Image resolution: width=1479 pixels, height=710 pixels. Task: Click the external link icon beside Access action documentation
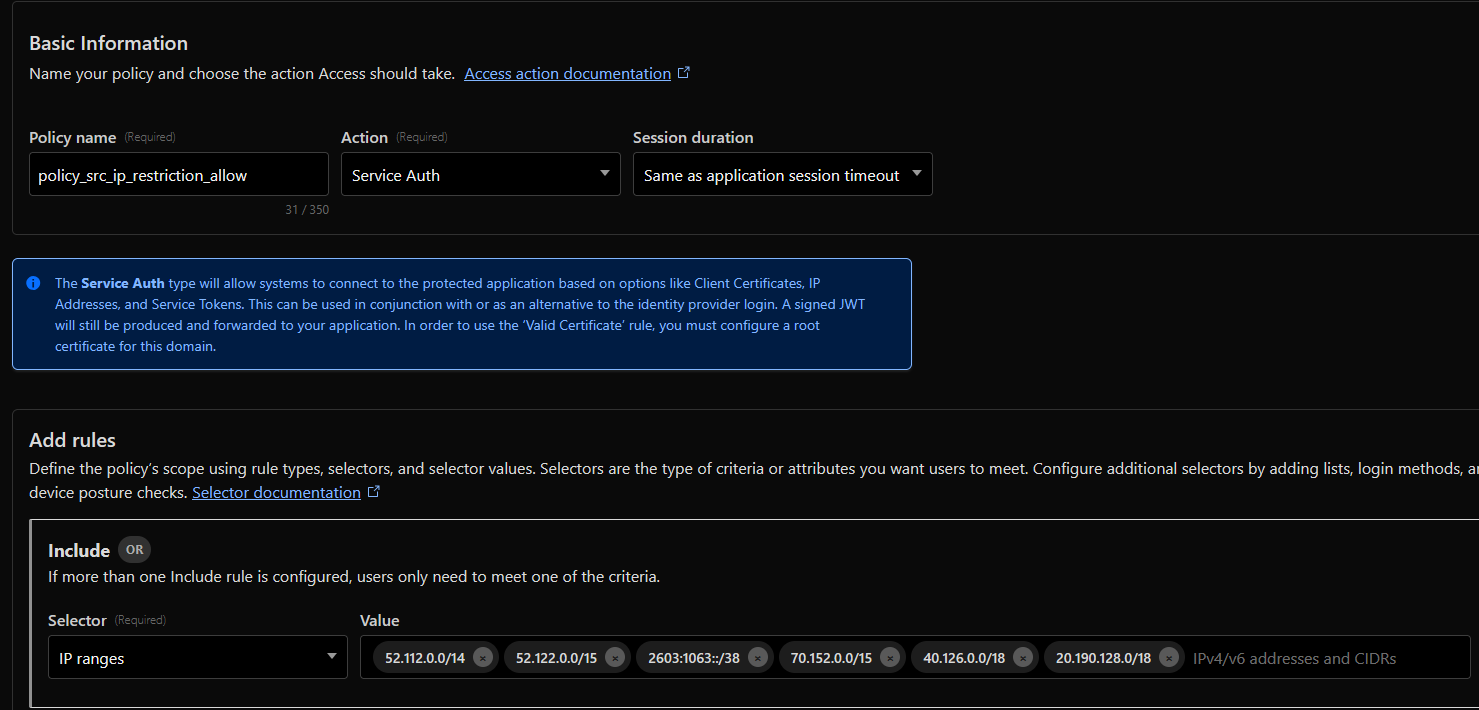(x=684, y=71)
